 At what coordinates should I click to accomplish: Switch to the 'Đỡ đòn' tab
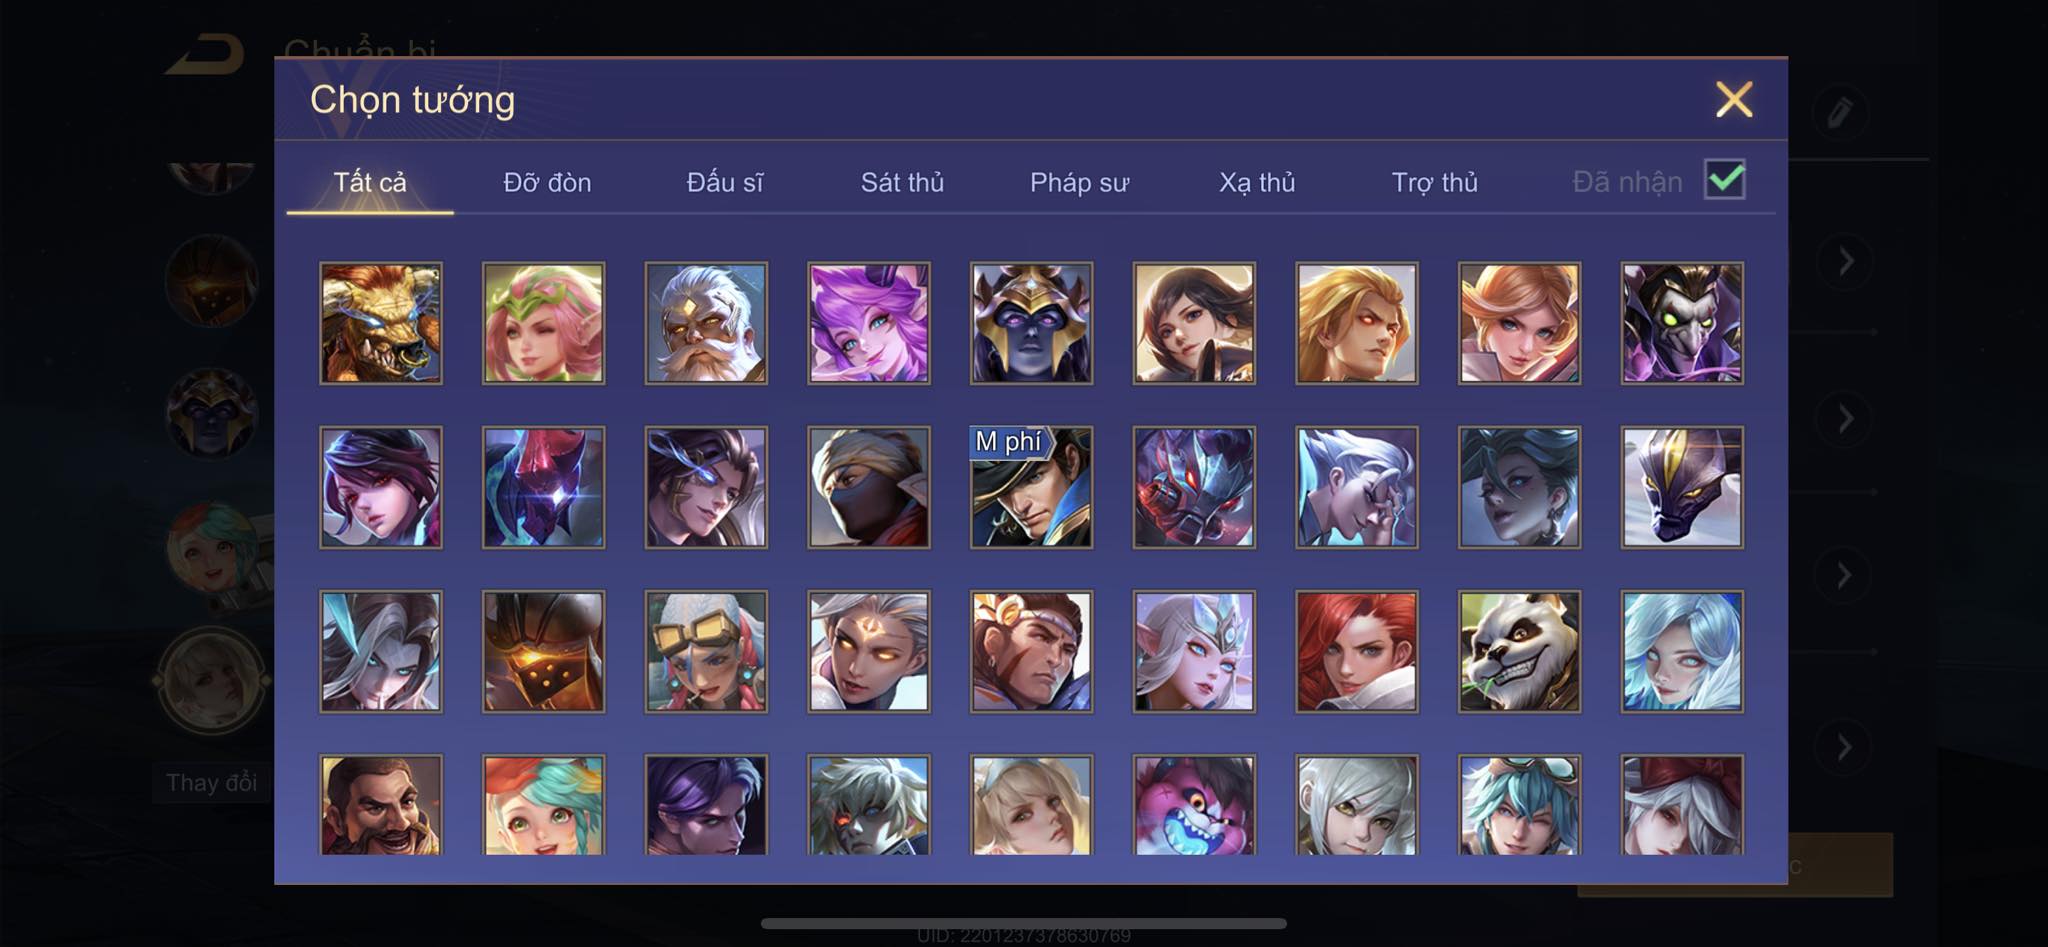547,182
